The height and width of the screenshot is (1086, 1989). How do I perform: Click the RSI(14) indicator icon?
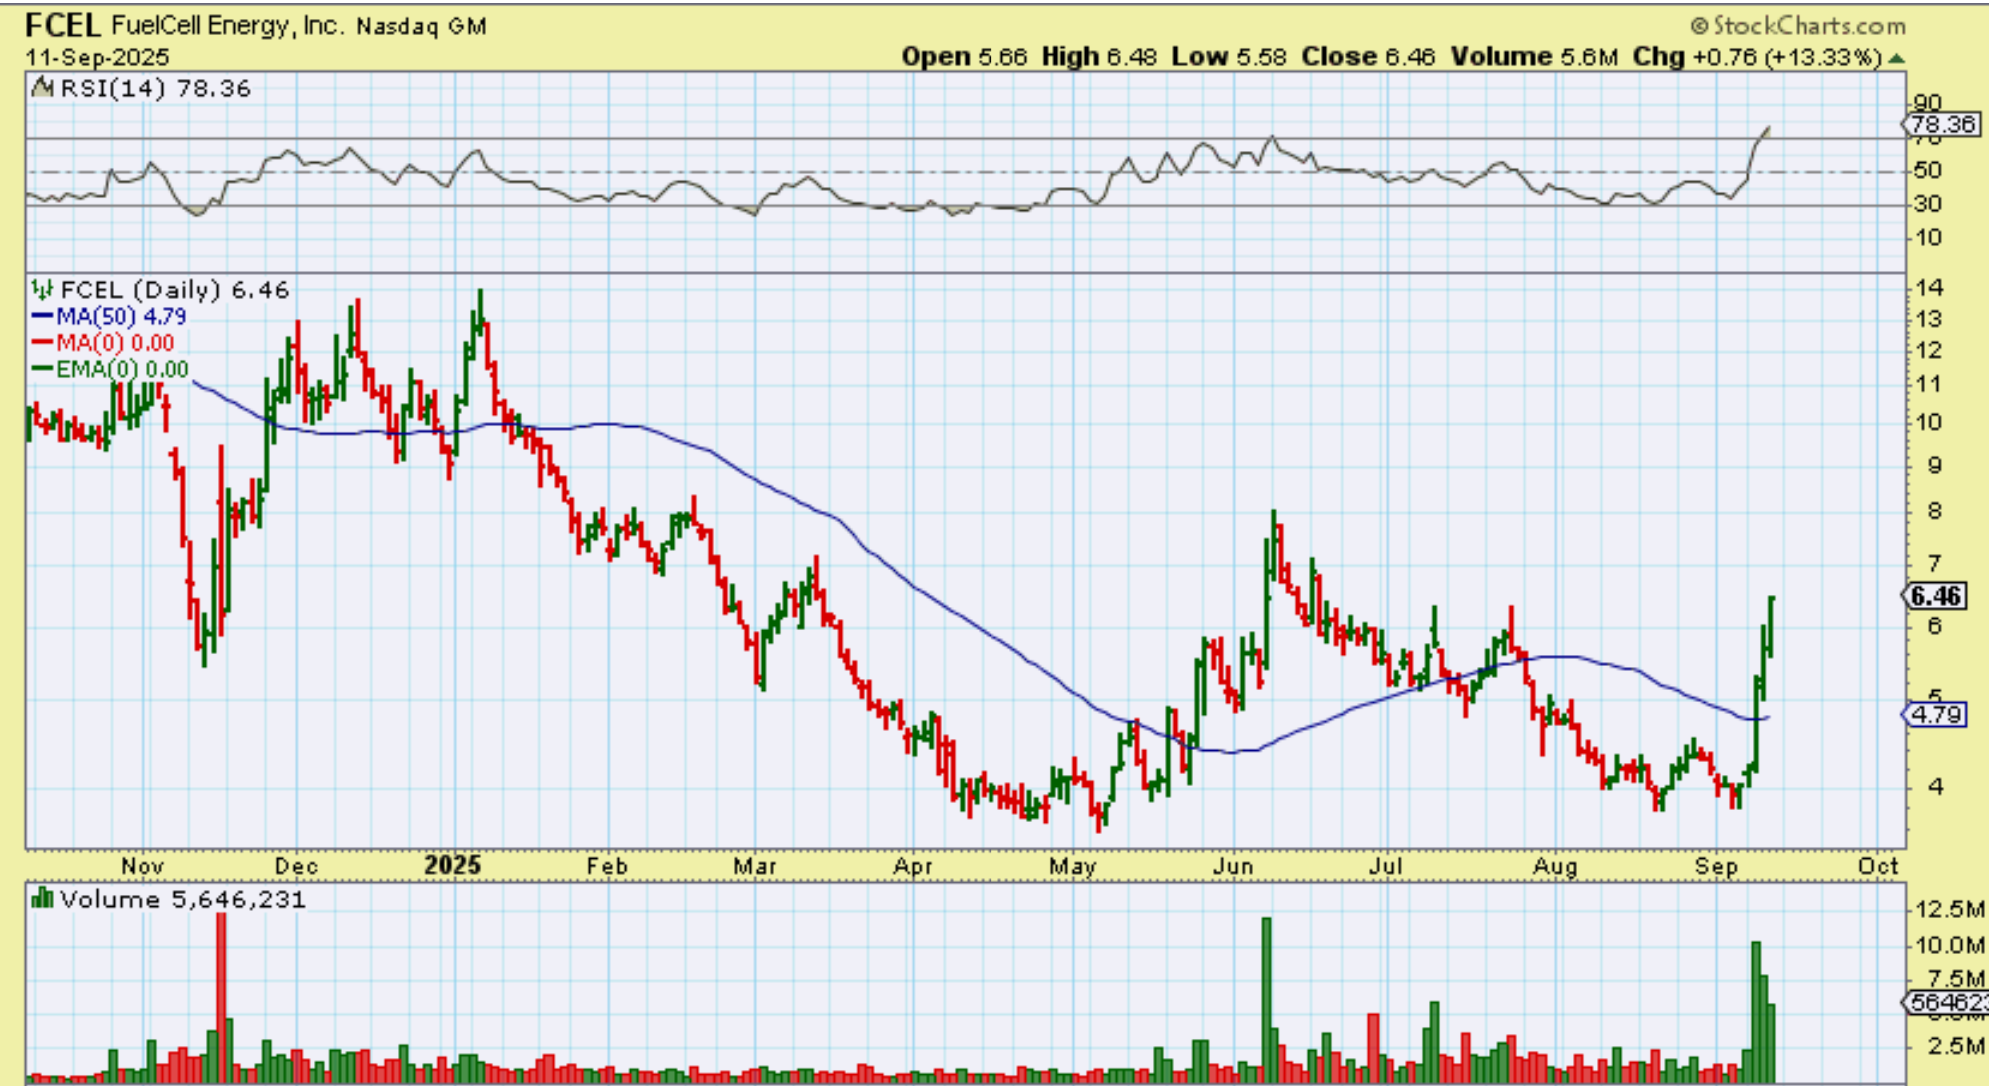pos(42,88)
